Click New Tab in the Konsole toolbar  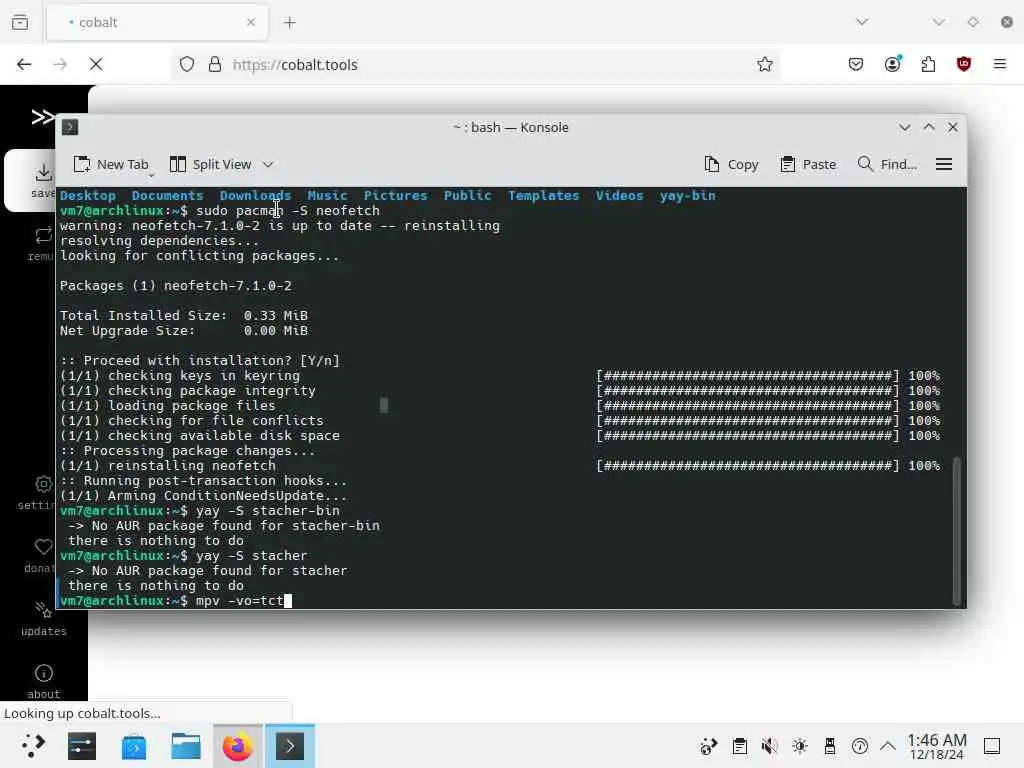[111, 165]
